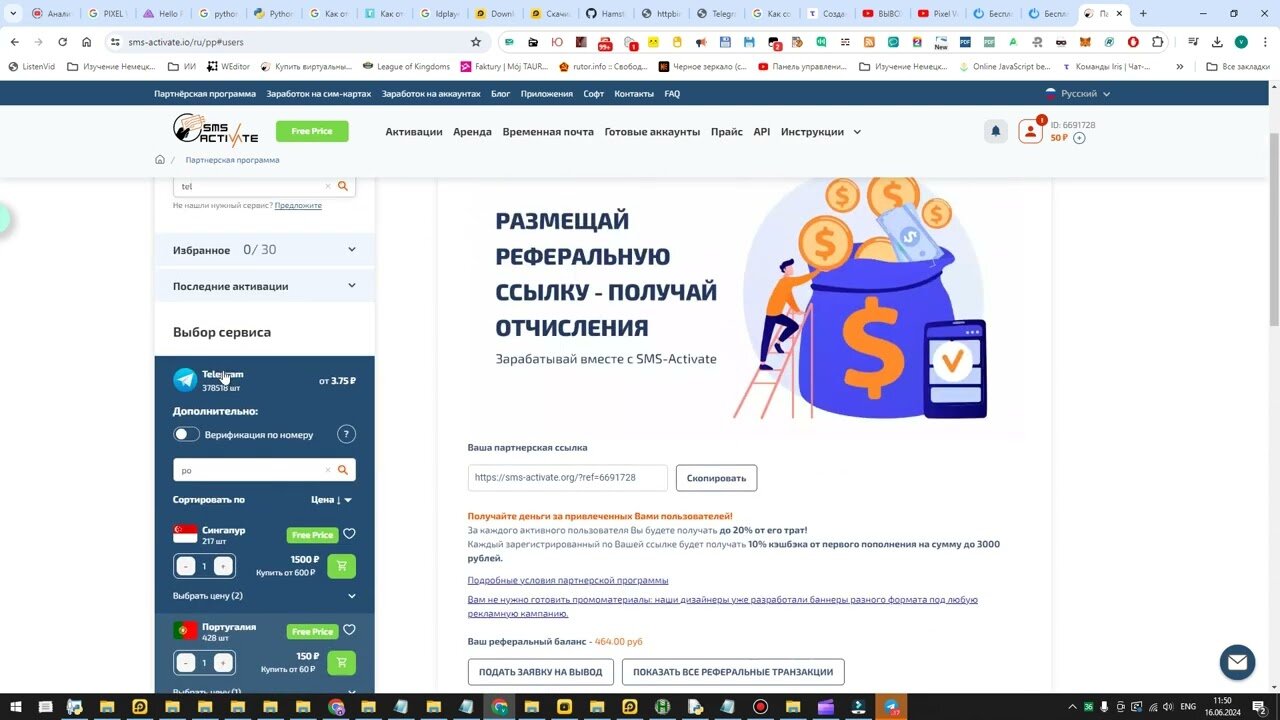Open Подробные условия партнерской программы link

(x=568, y=580)
